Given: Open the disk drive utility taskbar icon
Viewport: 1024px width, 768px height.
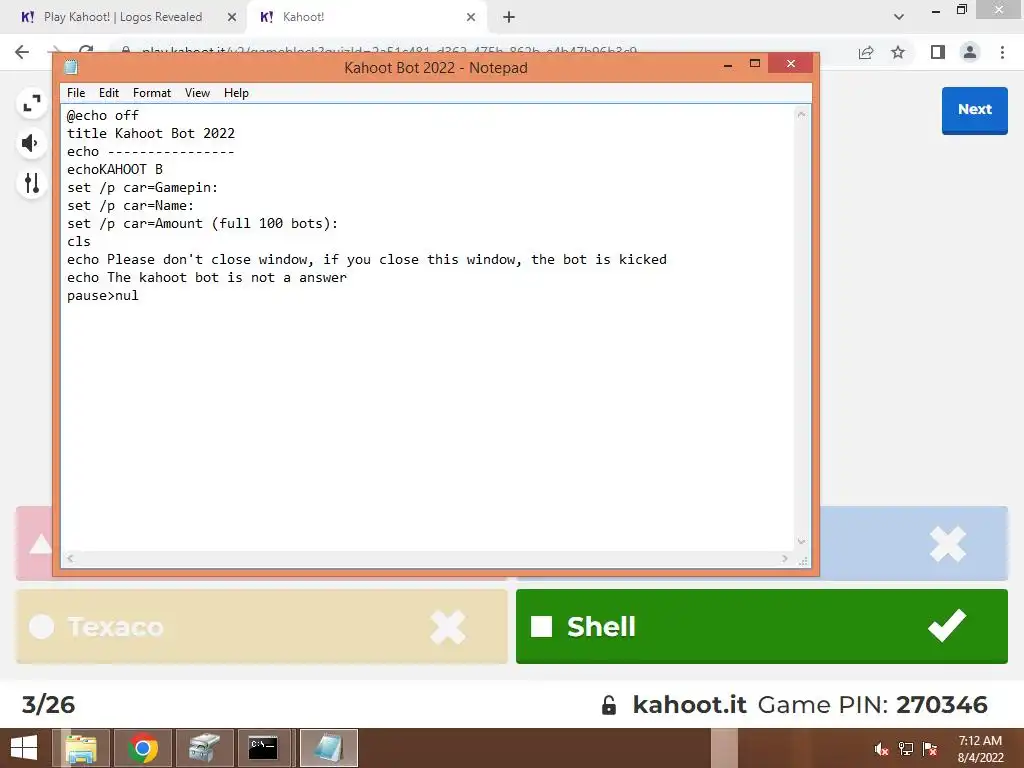Looking at the screenshot, I should pyautogui.click(x=204, y=748).
